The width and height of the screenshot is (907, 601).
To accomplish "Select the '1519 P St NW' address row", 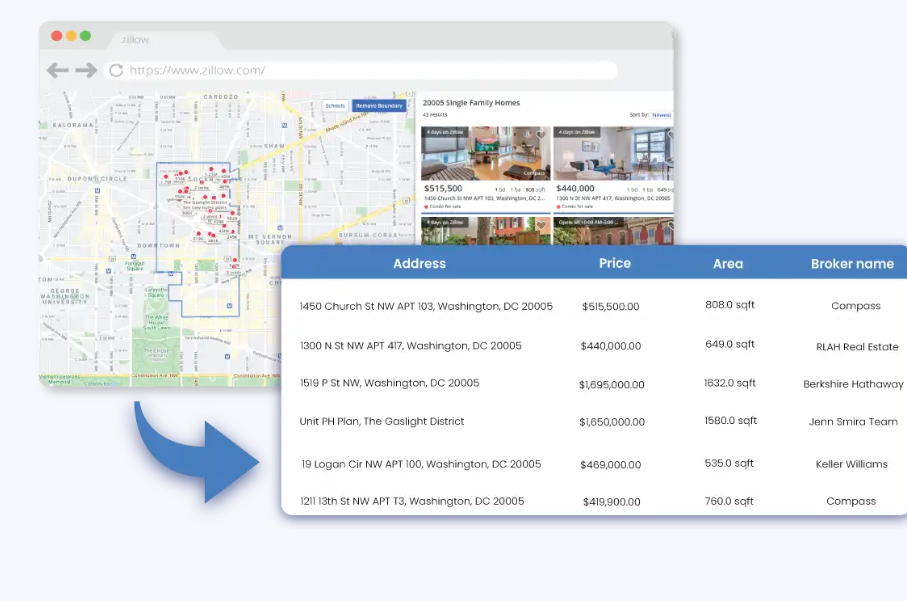I will click(389, 383).
